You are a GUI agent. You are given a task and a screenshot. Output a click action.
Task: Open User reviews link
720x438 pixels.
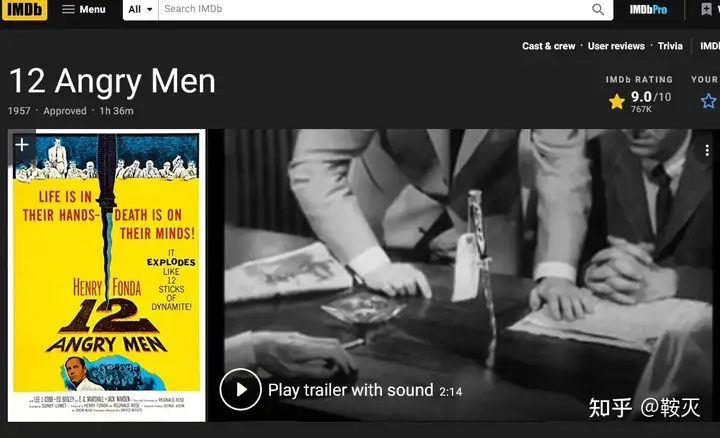[x=616, y=46]
